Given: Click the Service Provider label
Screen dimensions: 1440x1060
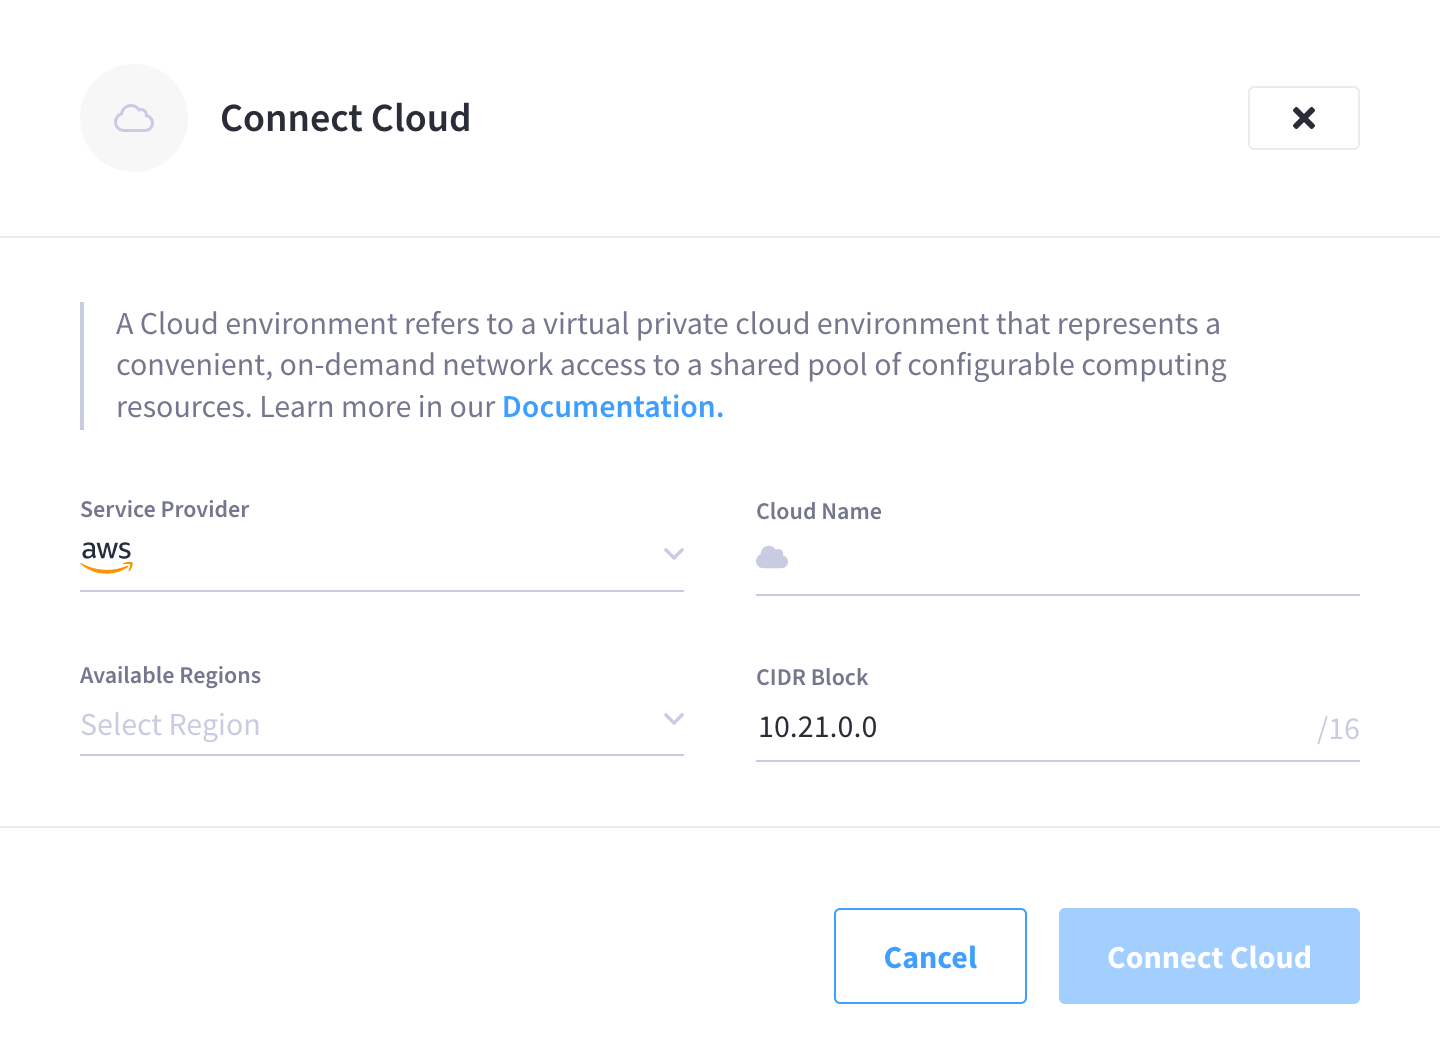Looking at the screenshot, I should [165, 509].
